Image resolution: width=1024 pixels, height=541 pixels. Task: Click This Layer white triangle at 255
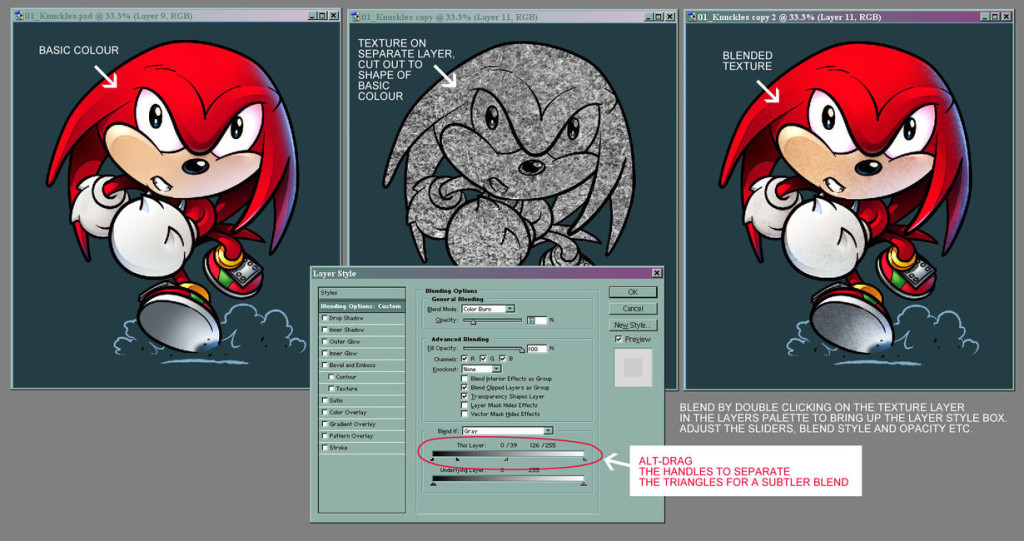584,459
